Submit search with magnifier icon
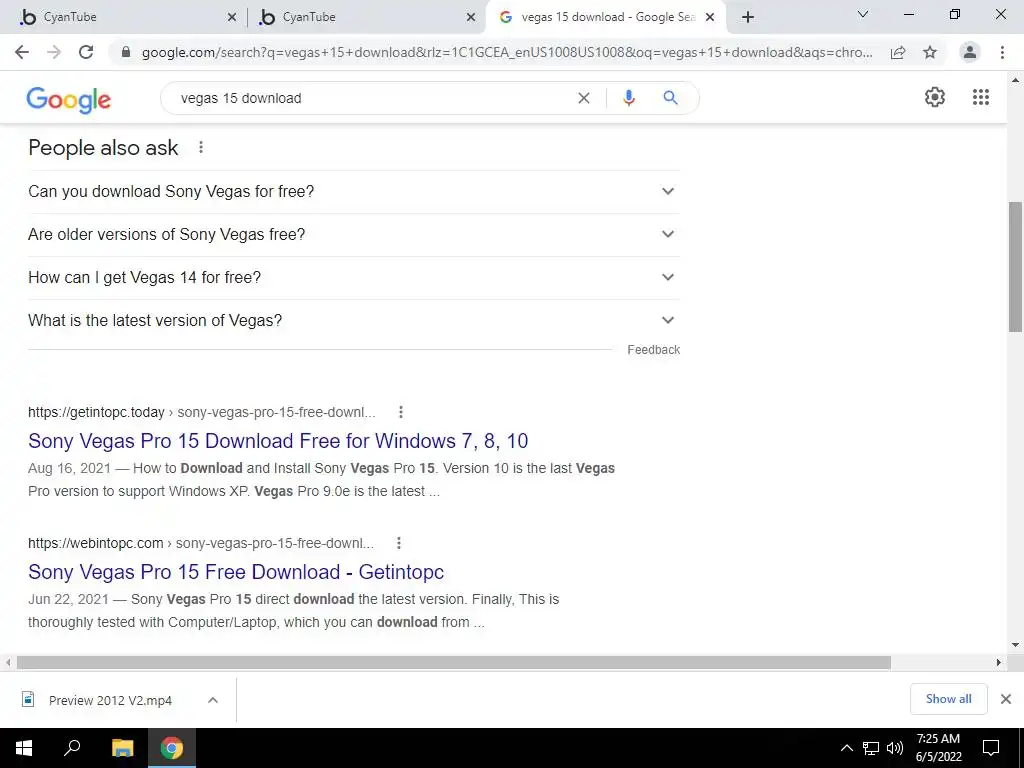The height and width of the screenshot is (768, 1024). click(x=670, y=98)
